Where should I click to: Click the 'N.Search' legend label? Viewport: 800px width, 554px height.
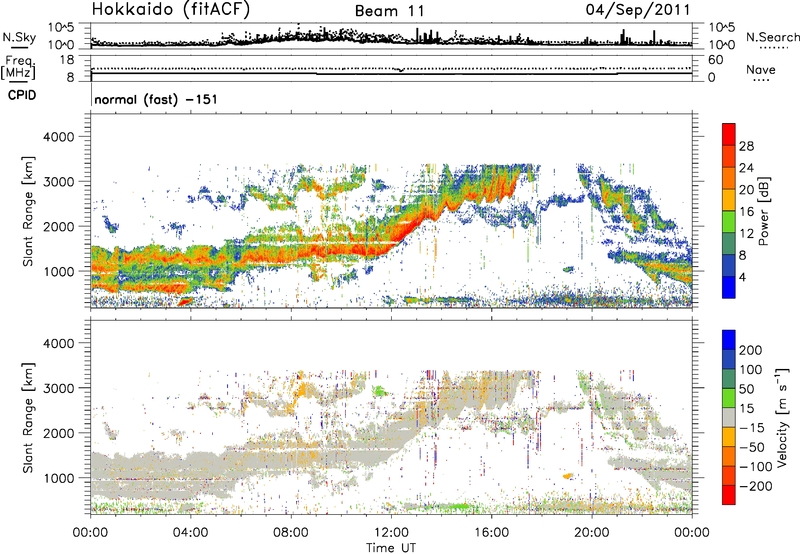tap(772, 37)
